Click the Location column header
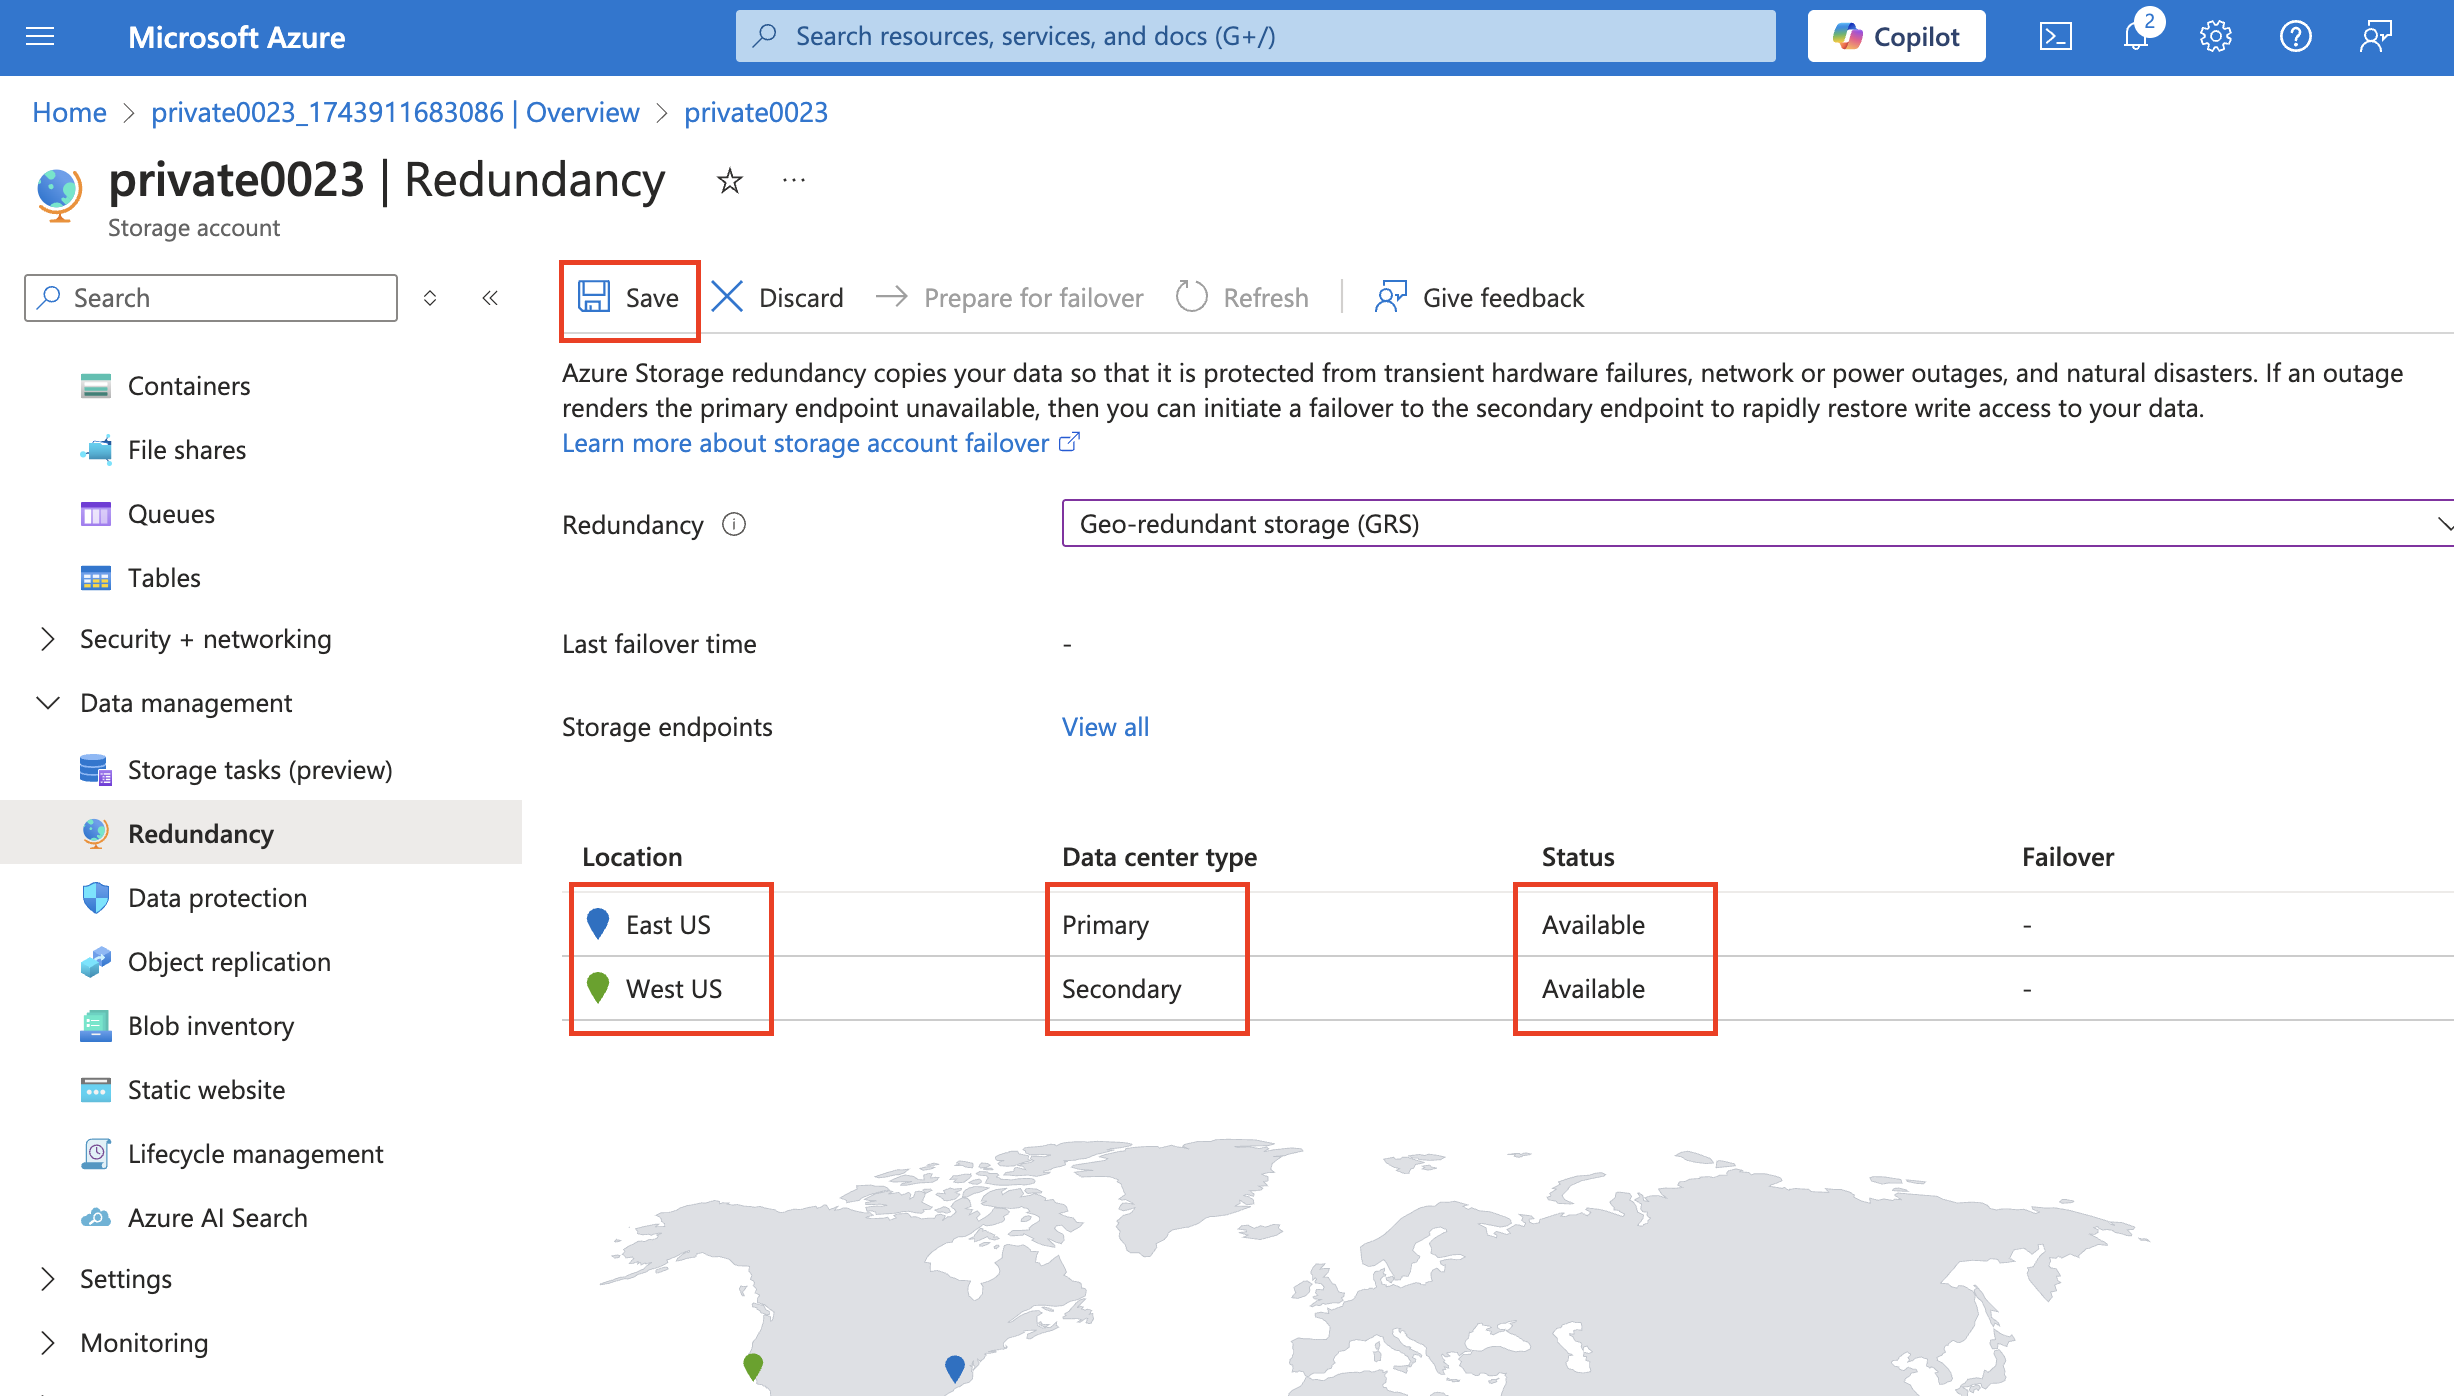Image resolution: width=2454 pixels, height=1396 pixels. pos(632,857)
